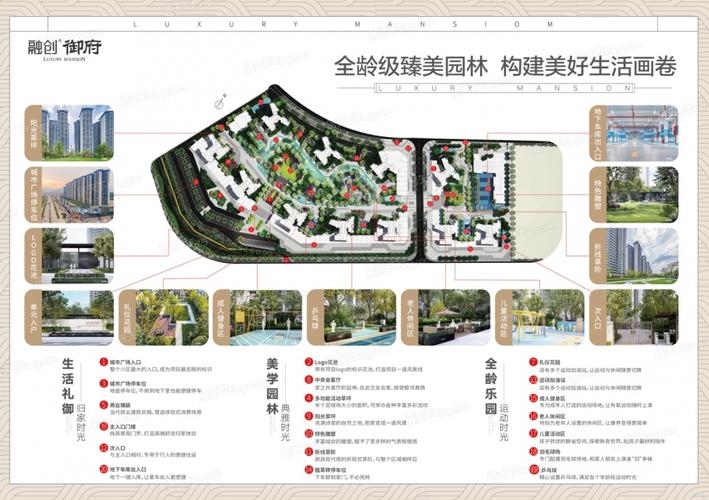Click the red marker next to 特色雕塑 legend entry
Image resolution: width=709 pixels, height=500 pixels.
309,434
